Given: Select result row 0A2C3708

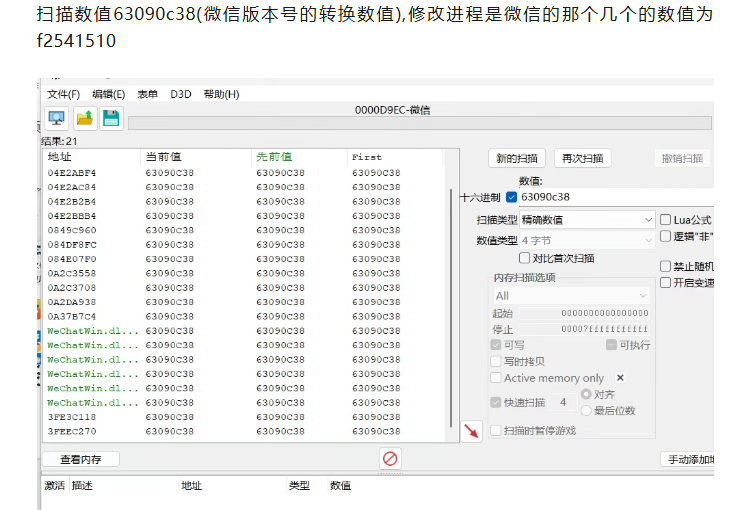Looking at the screenshot, I should tap(245, 288).
